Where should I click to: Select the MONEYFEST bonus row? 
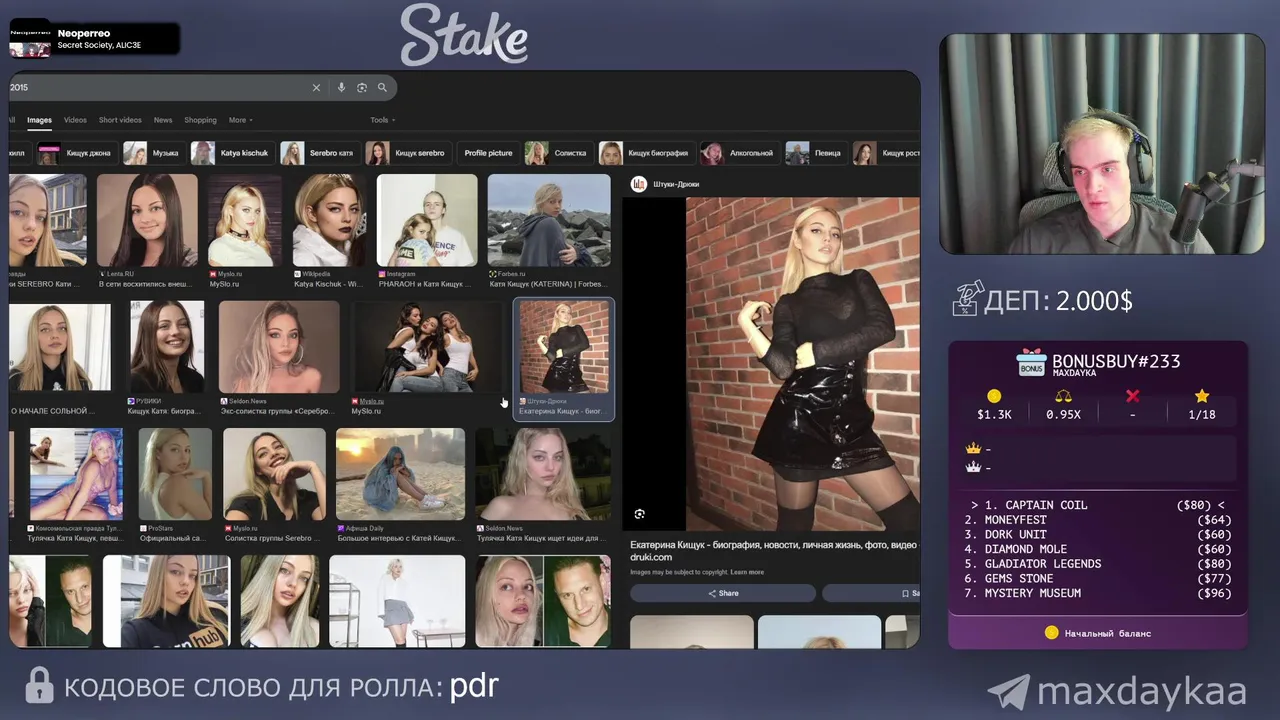pos(1098,520)
